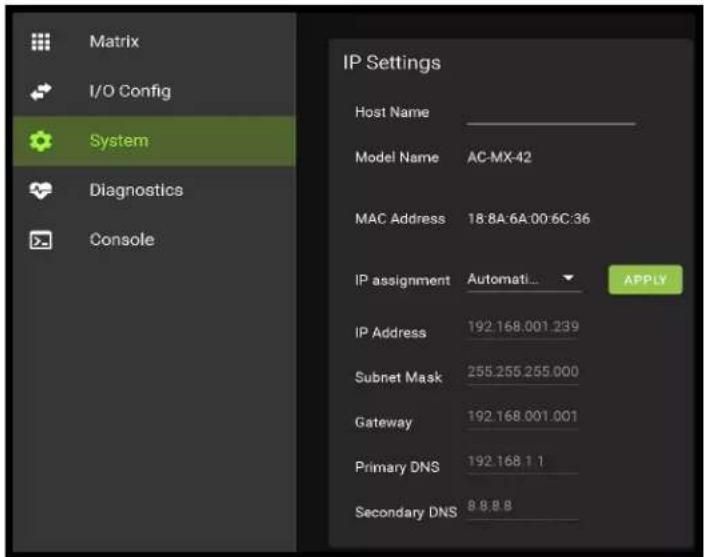The image size is (704, 557).
Task: Click the System gear icon
Action: click(40, 141)
